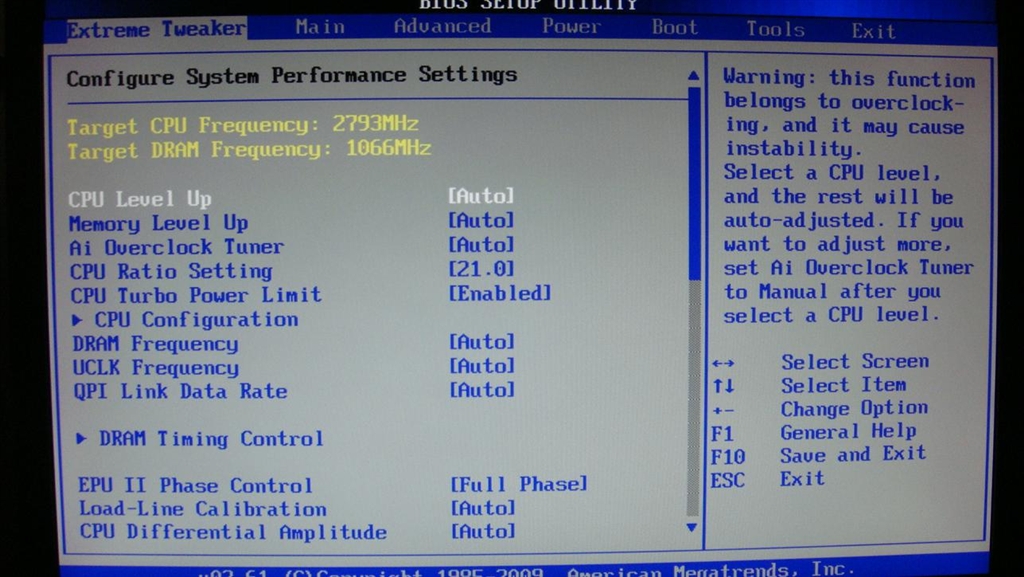The width and height of the screenshot is (1024, 577).
Task: Select Memory Level Up option
Action: [x=159, y=223]
